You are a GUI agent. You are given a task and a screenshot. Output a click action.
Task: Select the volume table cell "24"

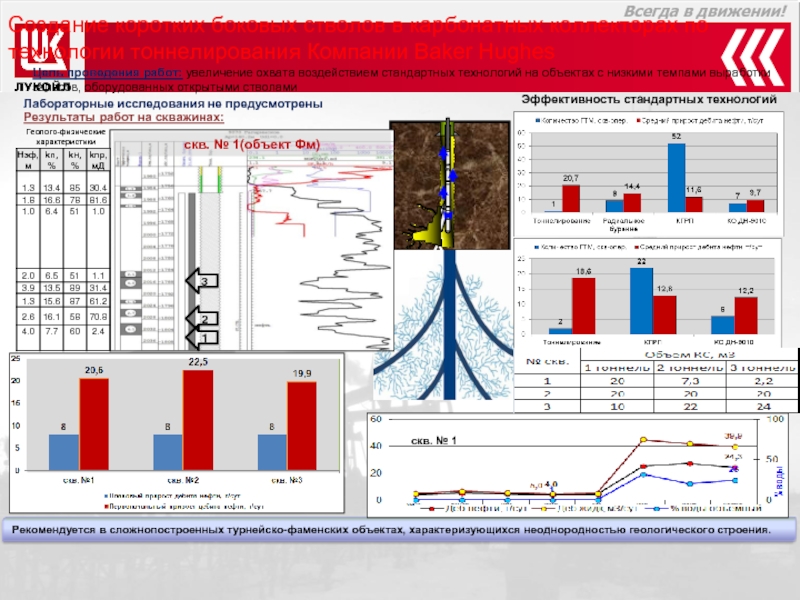pos(763,407)
